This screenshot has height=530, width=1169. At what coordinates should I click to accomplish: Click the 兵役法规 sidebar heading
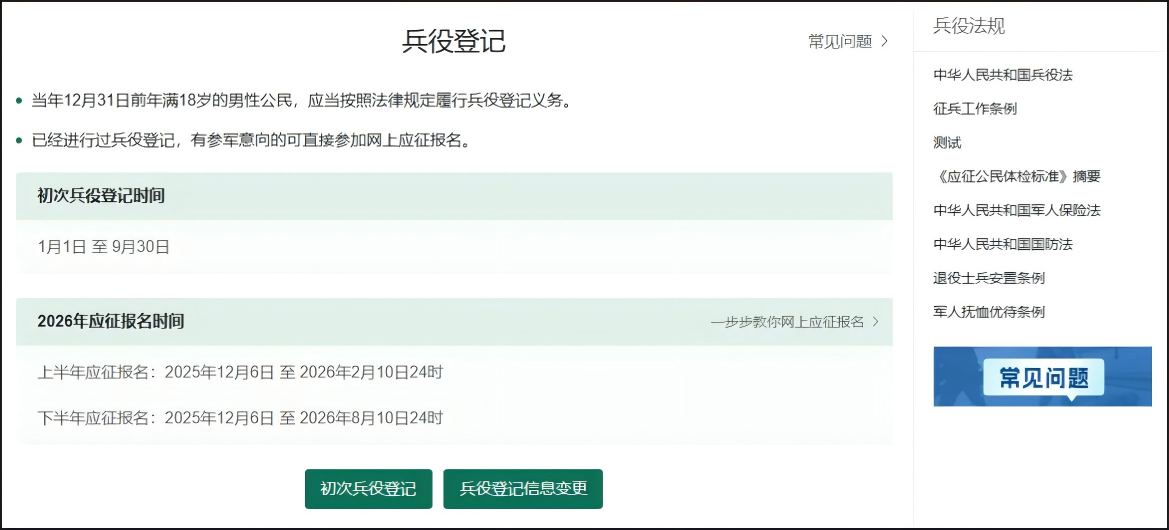click(968, 26)
